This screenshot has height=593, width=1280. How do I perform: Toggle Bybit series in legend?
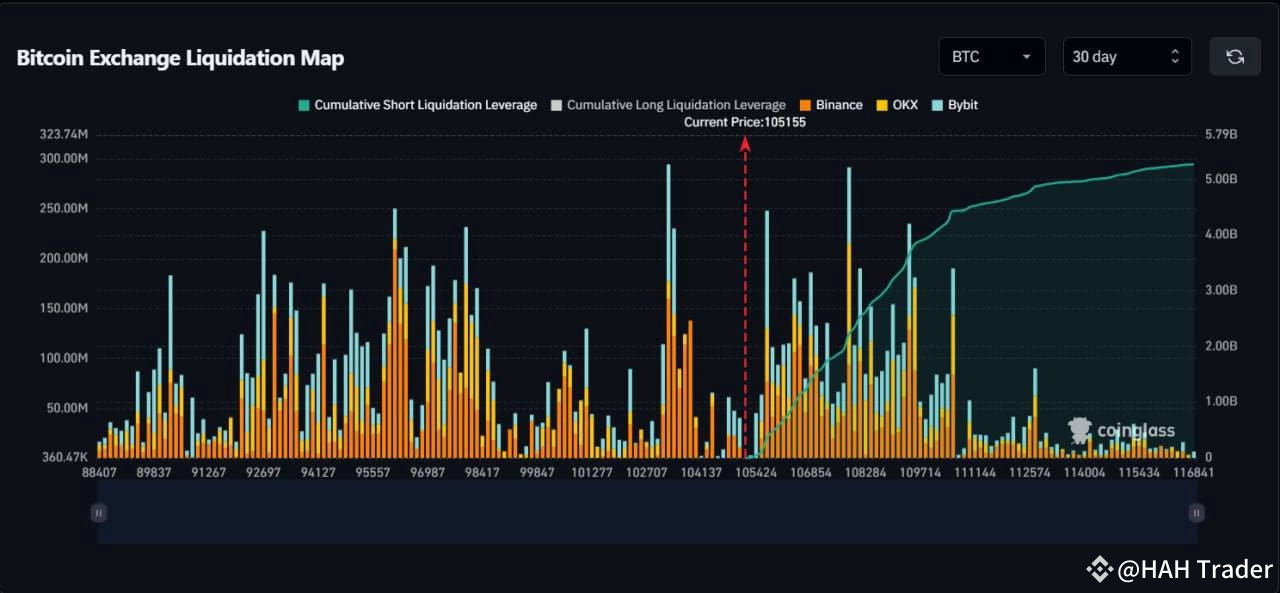coord(954,105)
